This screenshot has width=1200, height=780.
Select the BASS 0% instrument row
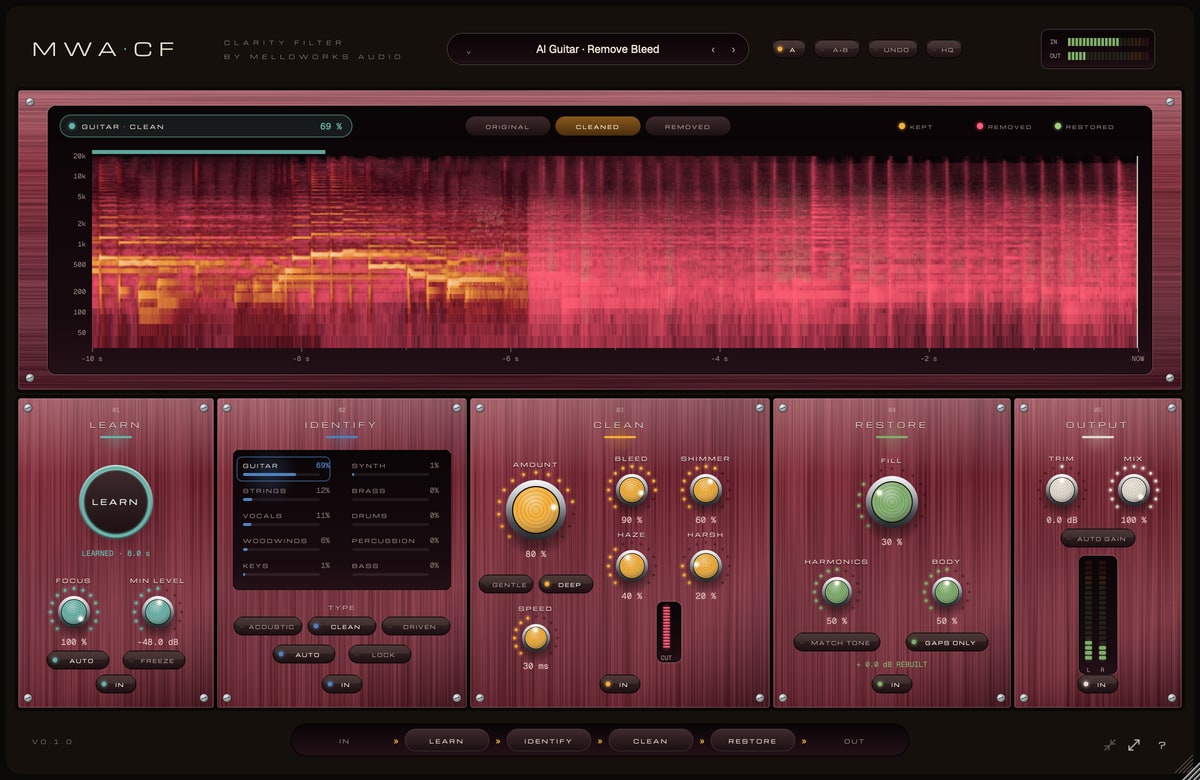click(x=395, y=568)
